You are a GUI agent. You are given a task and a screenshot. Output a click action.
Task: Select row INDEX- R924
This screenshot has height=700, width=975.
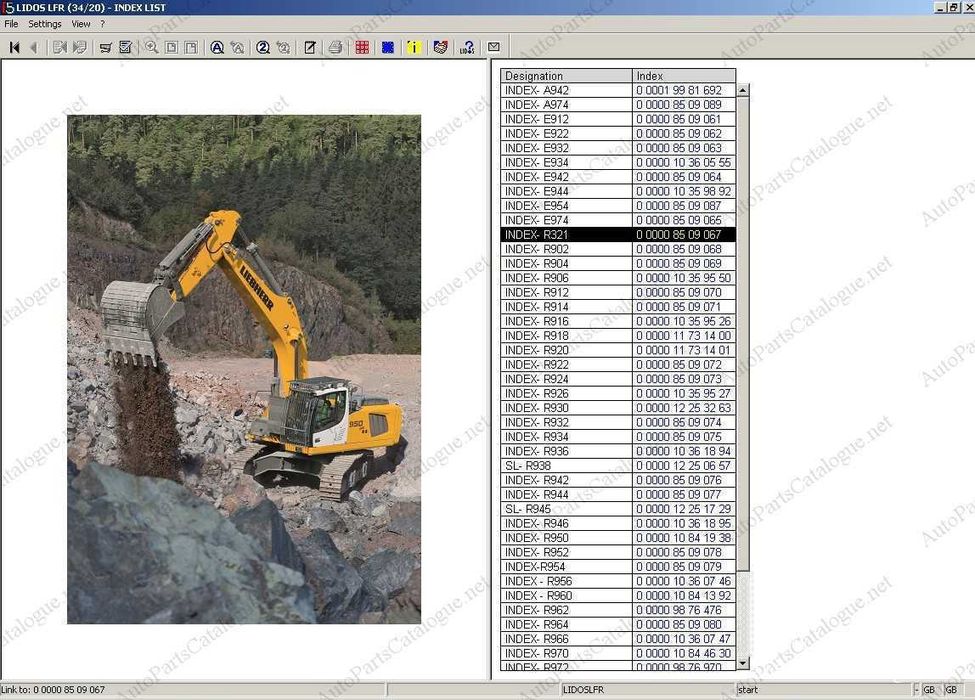pos(618,379)
